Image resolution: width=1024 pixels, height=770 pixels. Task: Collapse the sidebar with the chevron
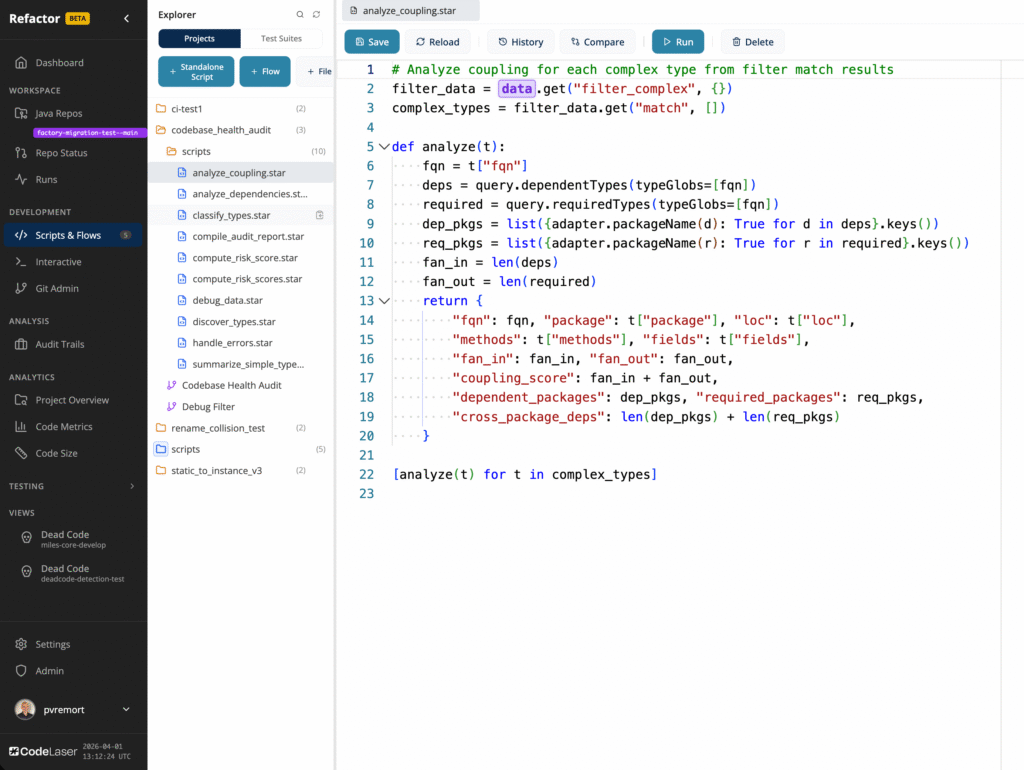tap(126, 18)
